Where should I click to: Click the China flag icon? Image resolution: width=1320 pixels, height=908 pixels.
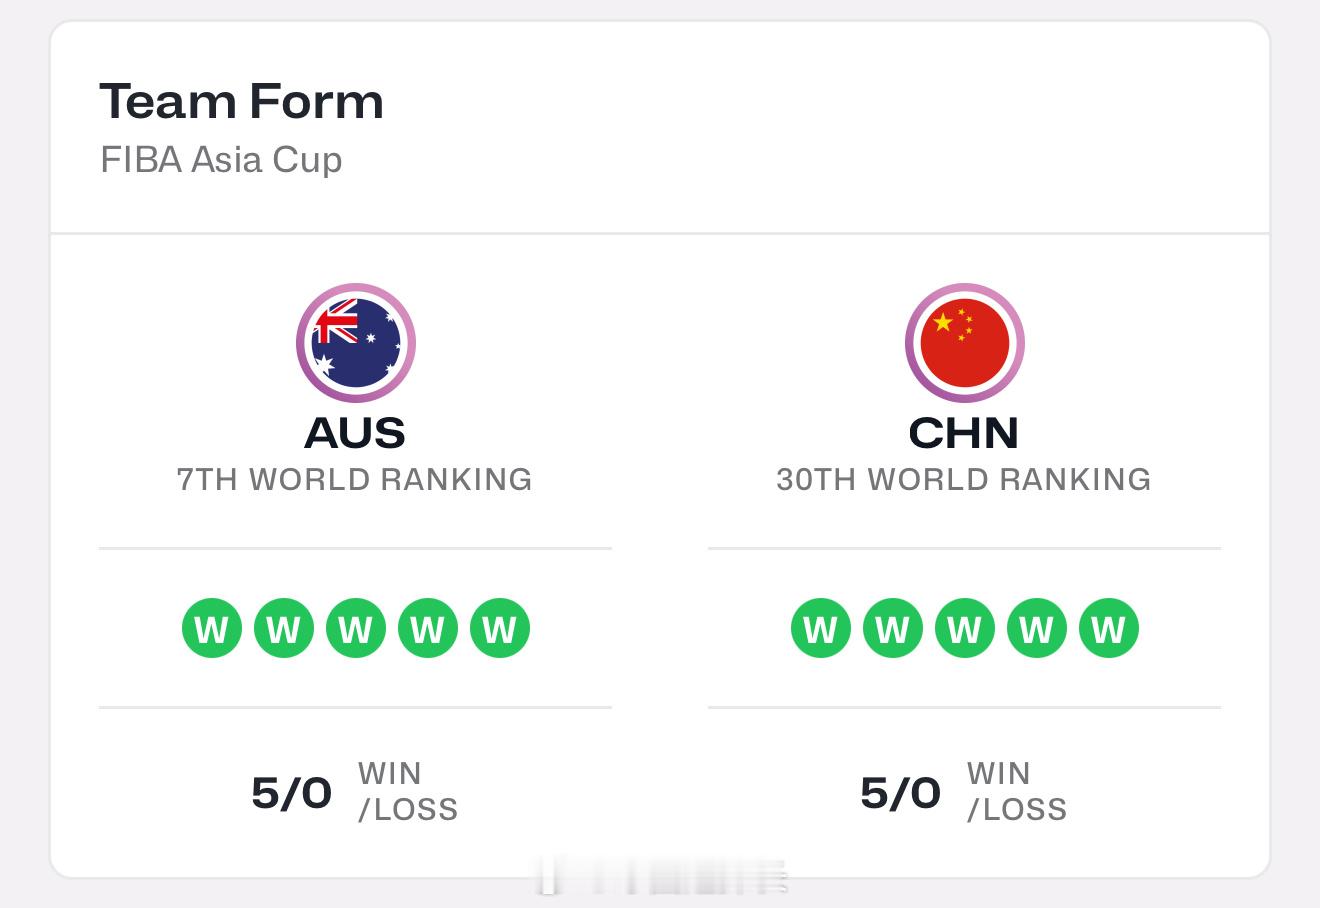[x=964, y=343]
